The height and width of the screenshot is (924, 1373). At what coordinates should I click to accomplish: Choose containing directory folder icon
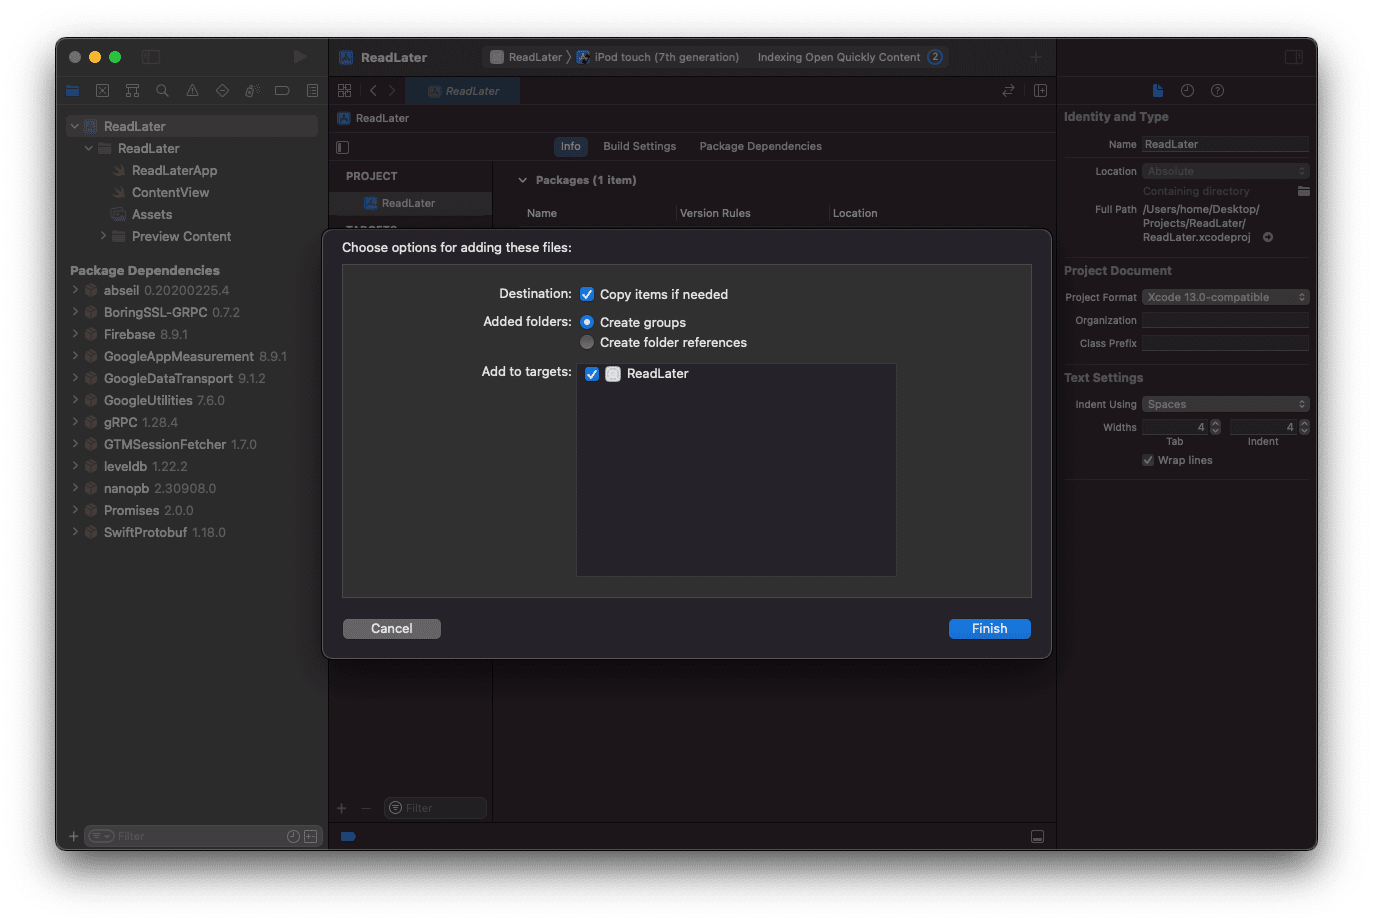click(1303, 191)
